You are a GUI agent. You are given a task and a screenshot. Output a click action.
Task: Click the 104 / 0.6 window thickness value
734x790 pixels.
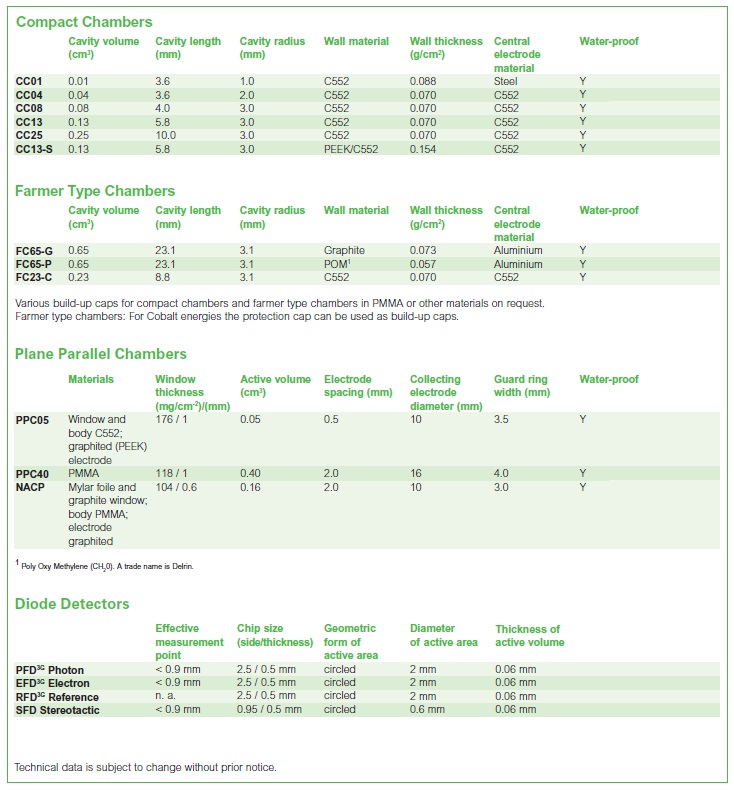click(x=176, y=487)
